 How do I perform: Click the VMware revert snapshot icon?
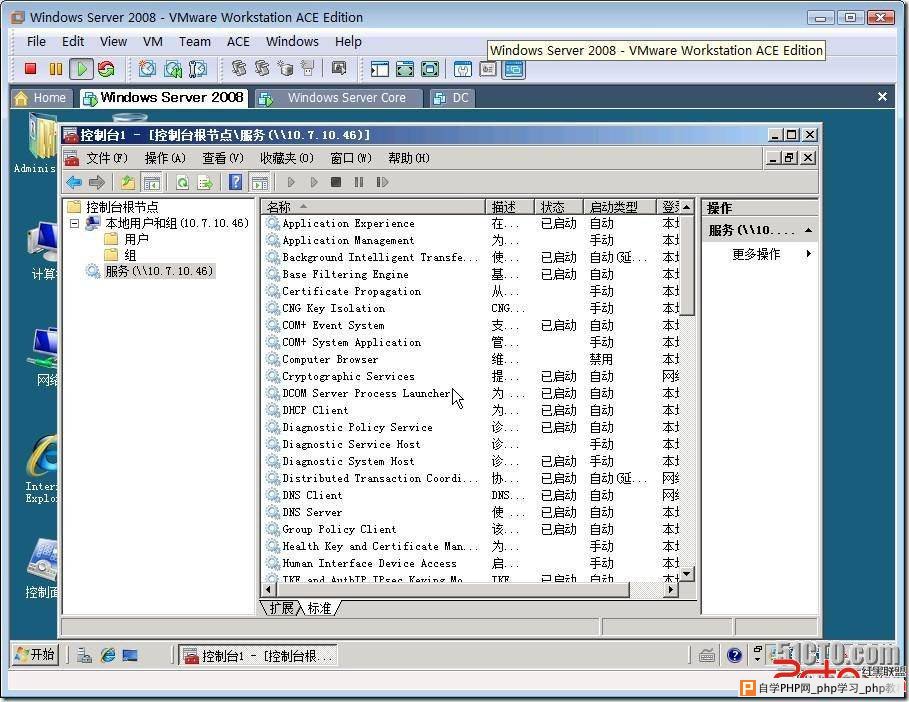click(x=173, y=69)
